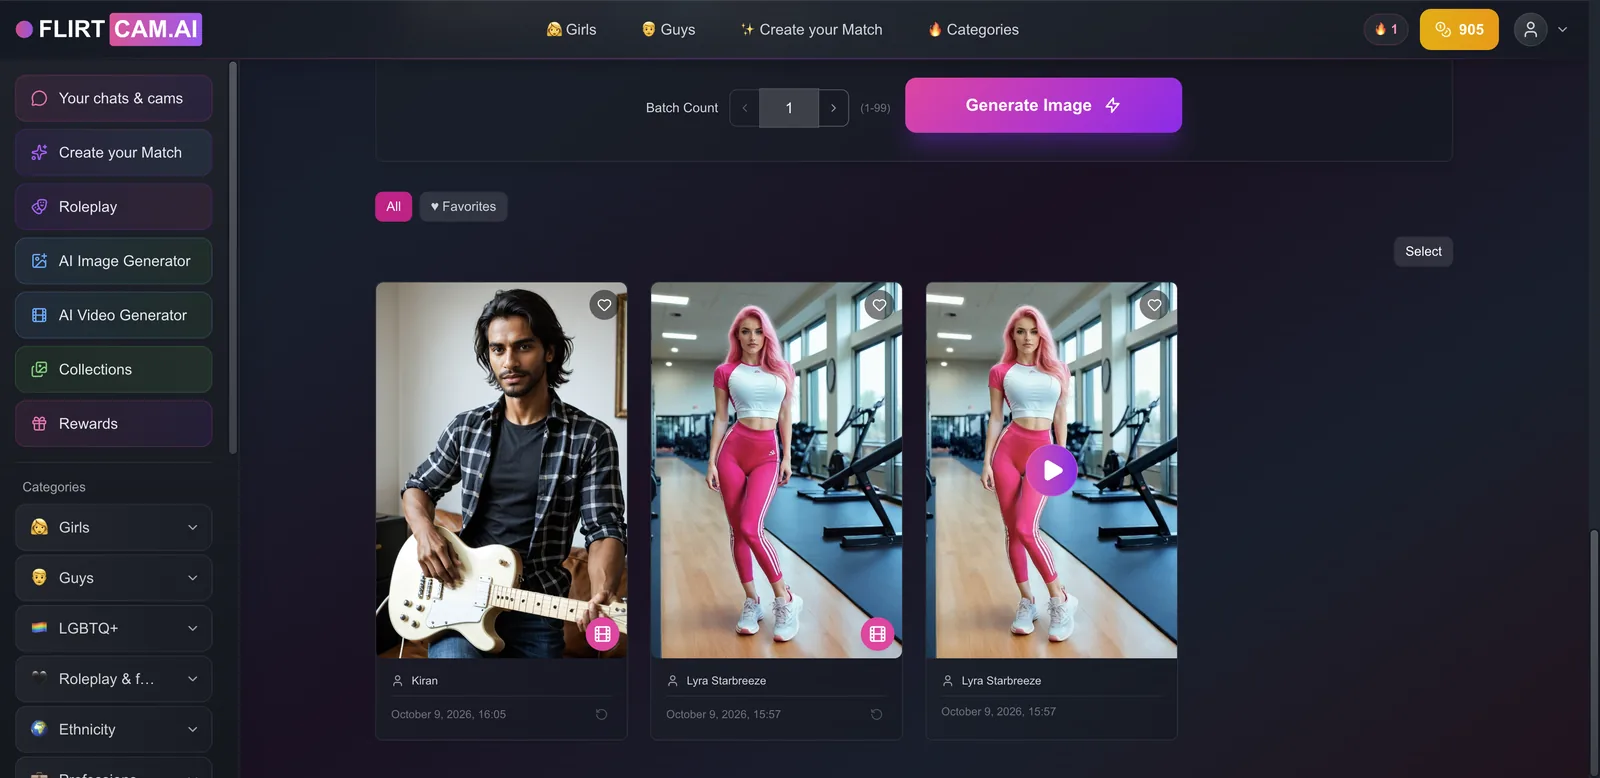This screenshot has height=778, width=1600.
Task: Click the Kiran character name
Action: [424, 681]
